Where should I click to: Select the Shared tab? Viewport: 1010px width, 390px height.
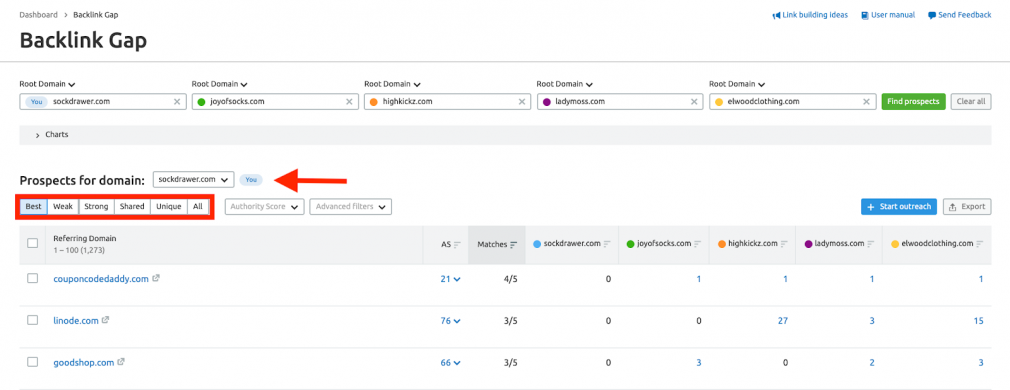point(132,207)
